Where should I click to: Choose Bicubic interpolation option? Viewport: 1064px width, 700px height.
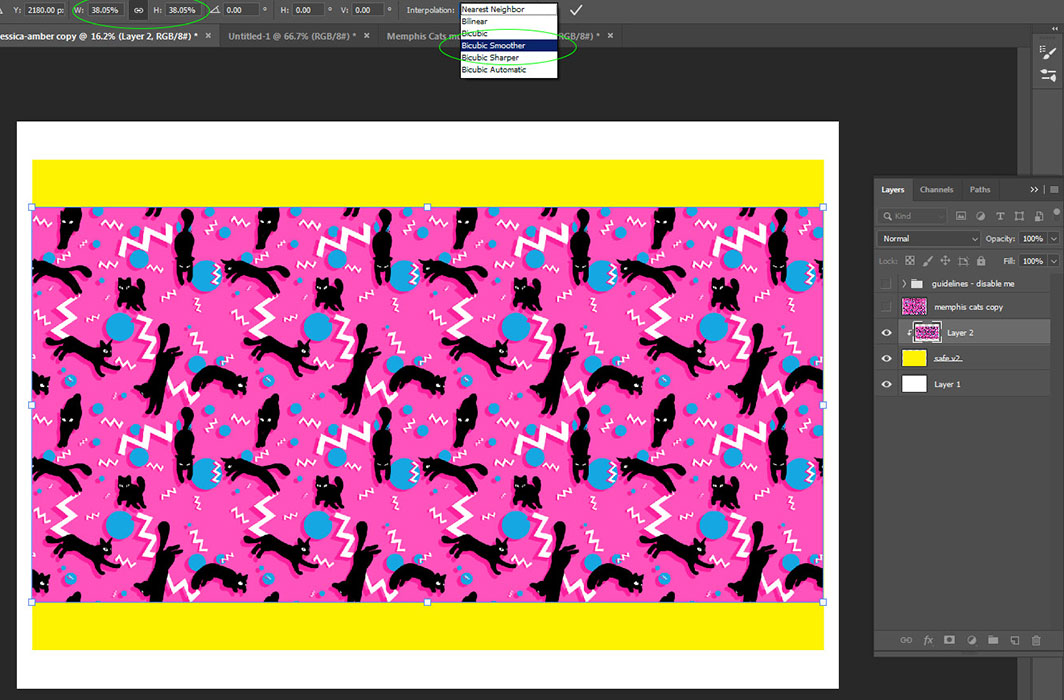tap(509, 33)
